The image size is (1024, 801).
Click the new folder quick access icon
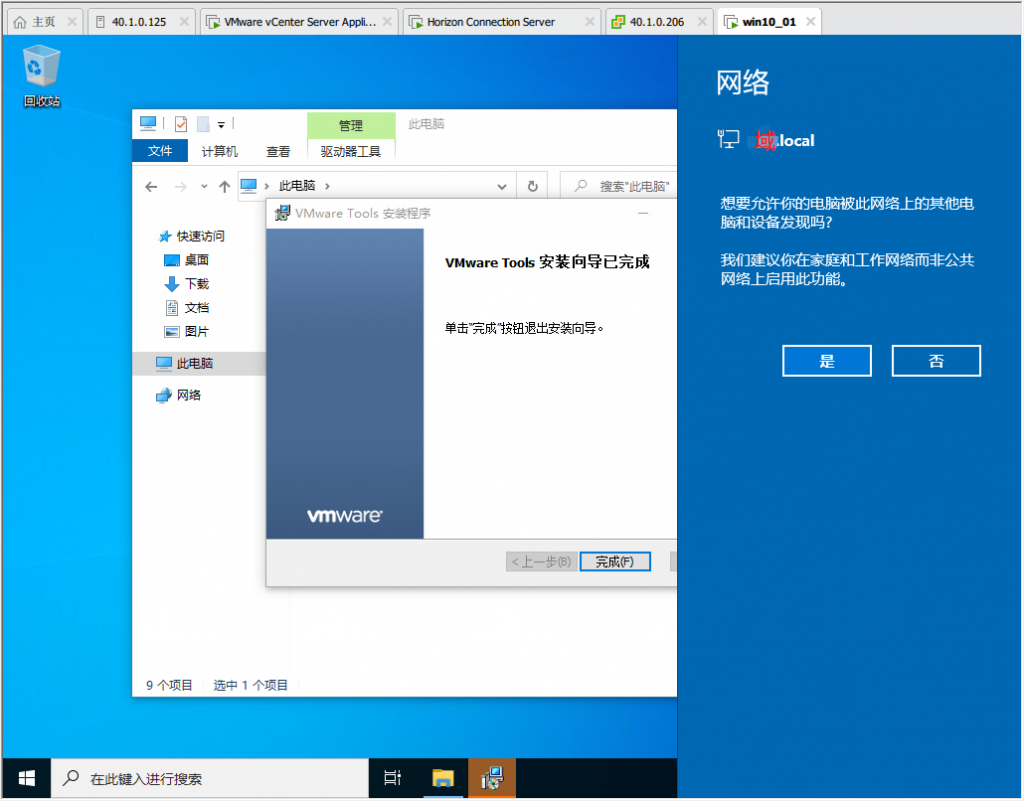203,123
